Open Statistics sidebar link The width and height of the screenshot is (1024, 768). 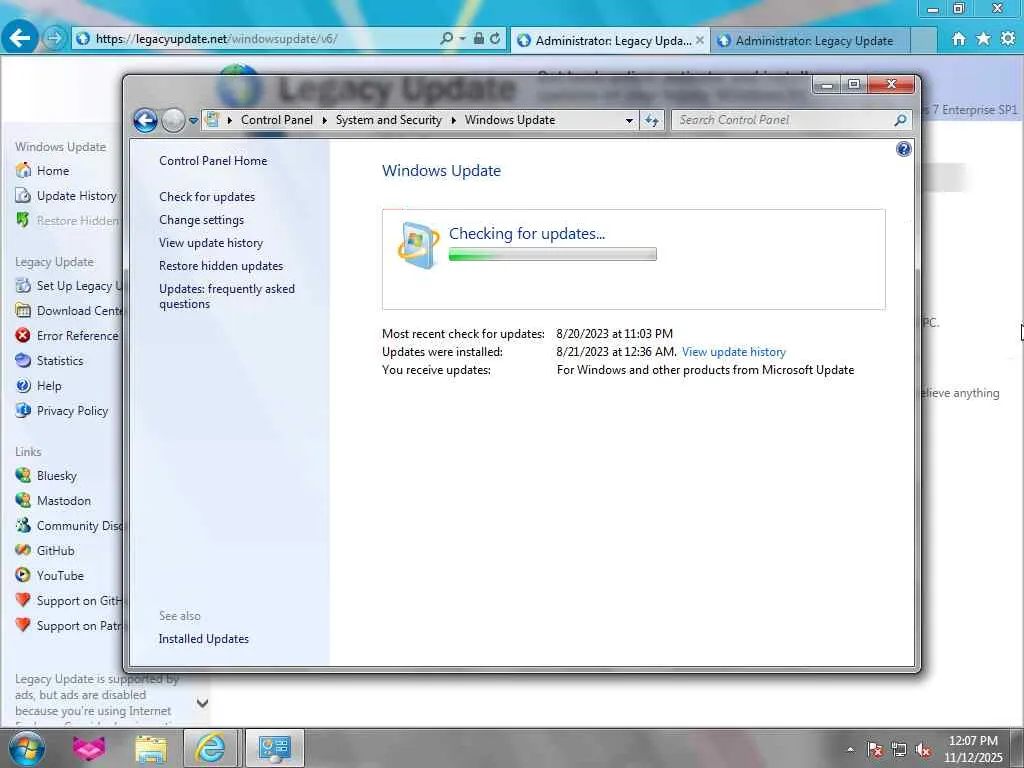point(59,360)
